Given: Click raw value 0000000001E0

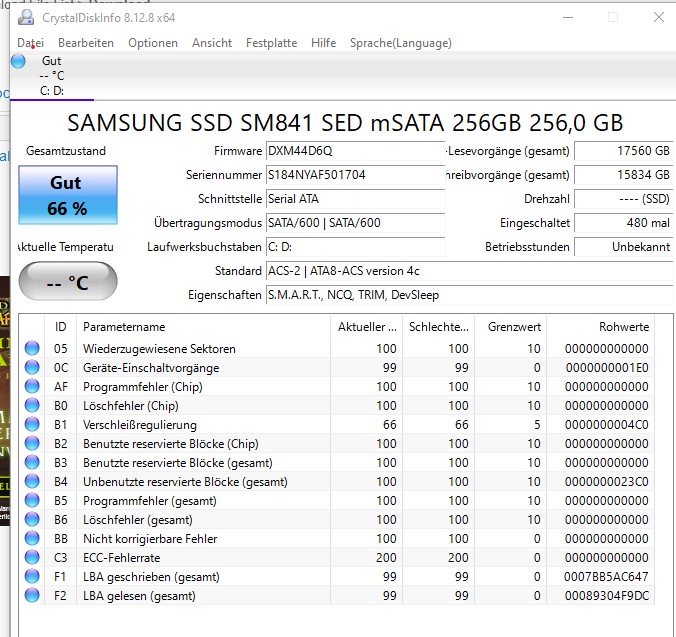Looking at the screenshot, I should click(607, 368).
